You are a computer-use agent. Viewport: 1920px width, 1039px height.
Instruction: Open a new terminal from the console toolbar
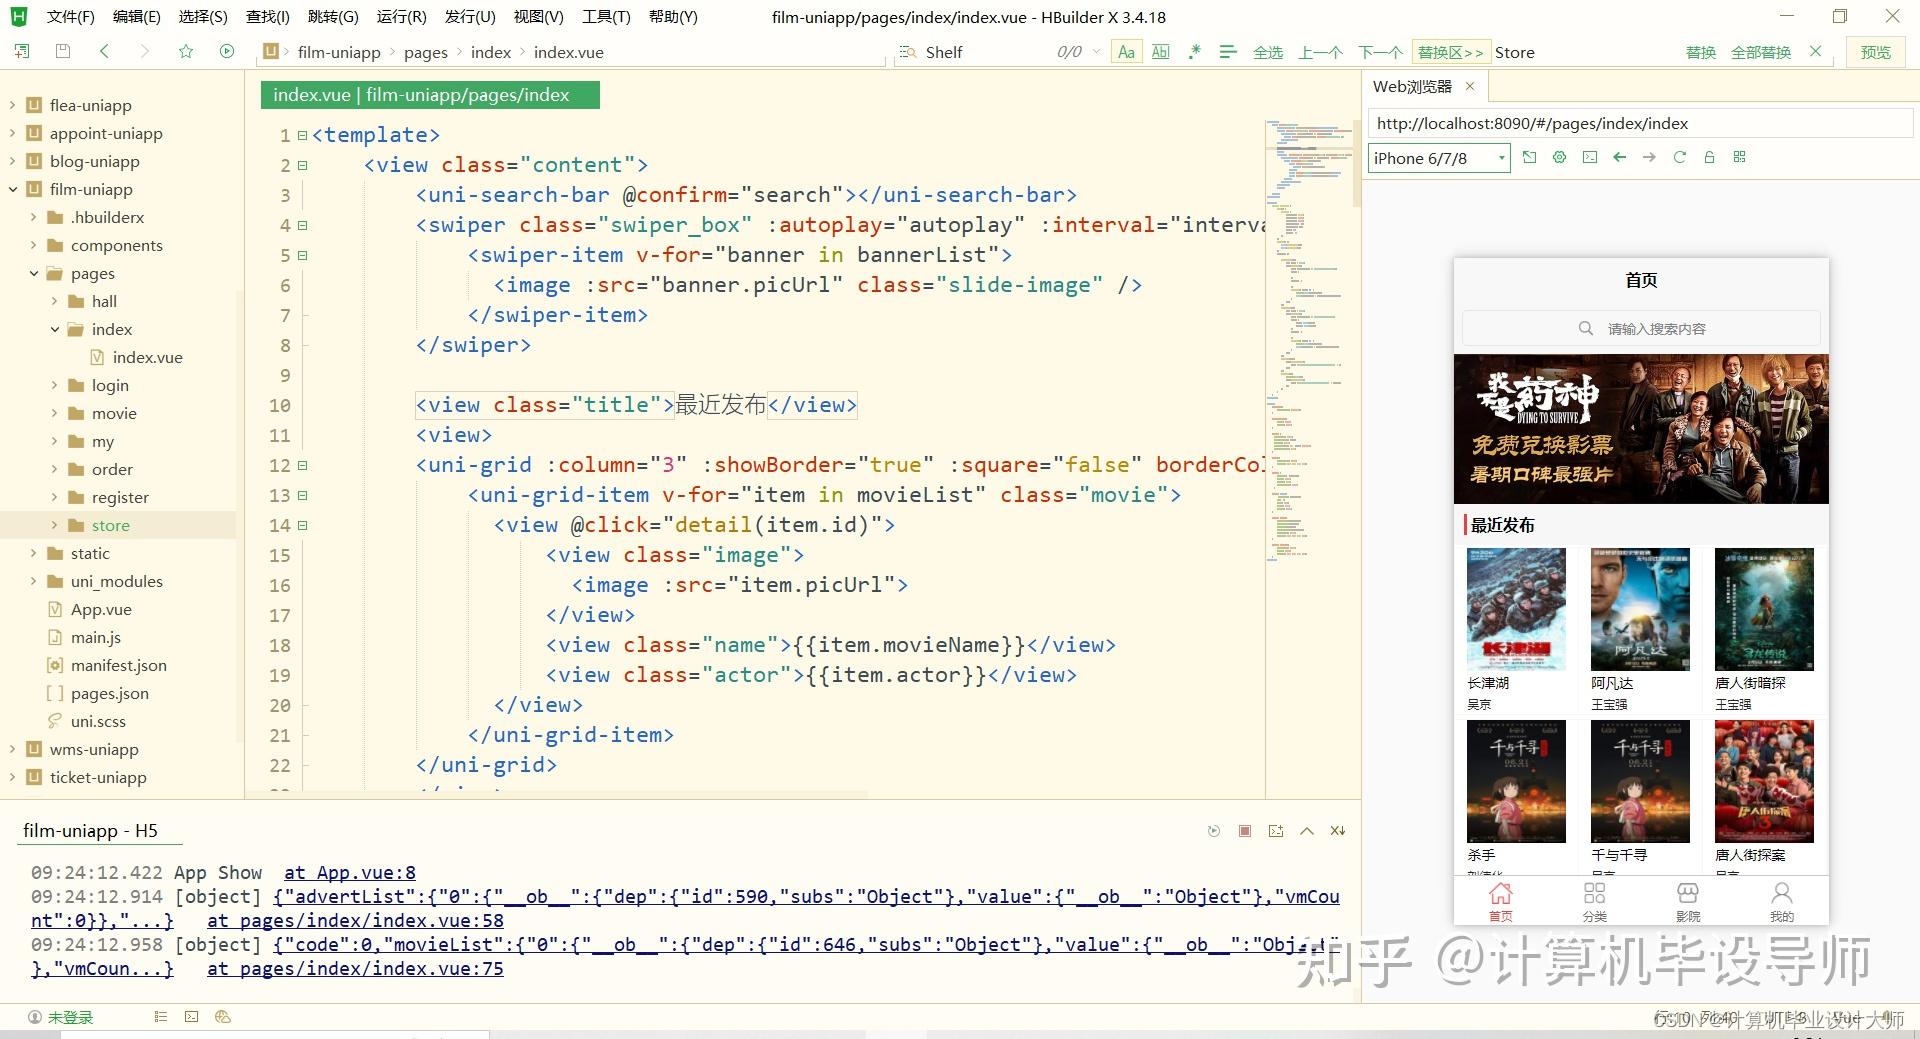(x=1276, y=831)
